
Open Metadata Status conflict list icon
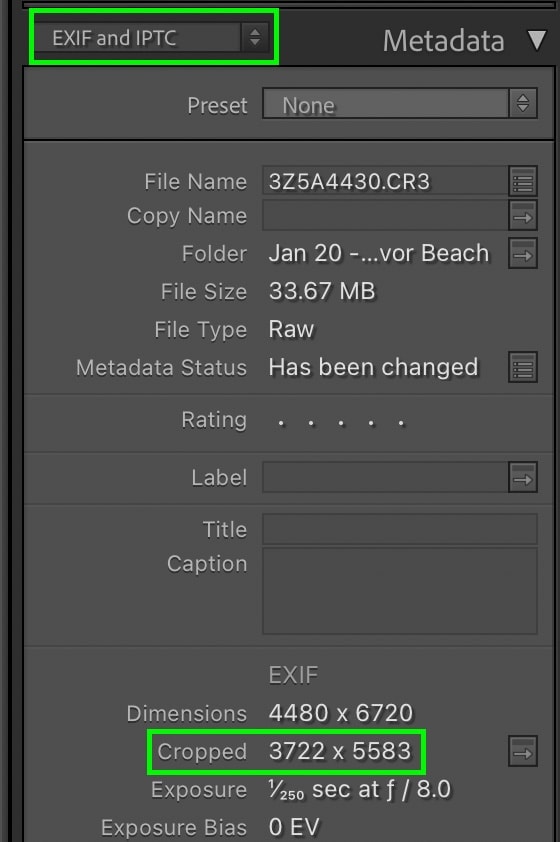[523, 367]
